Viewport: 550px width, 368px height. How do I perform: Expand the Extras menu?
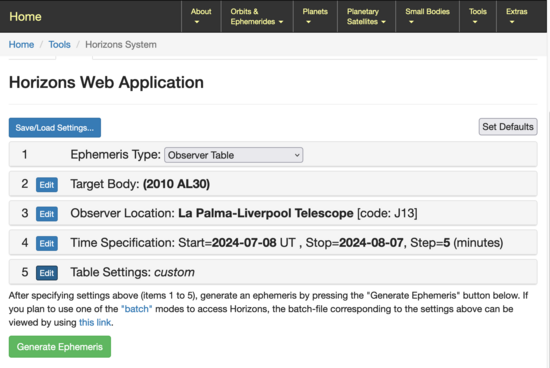pos(516,16)
